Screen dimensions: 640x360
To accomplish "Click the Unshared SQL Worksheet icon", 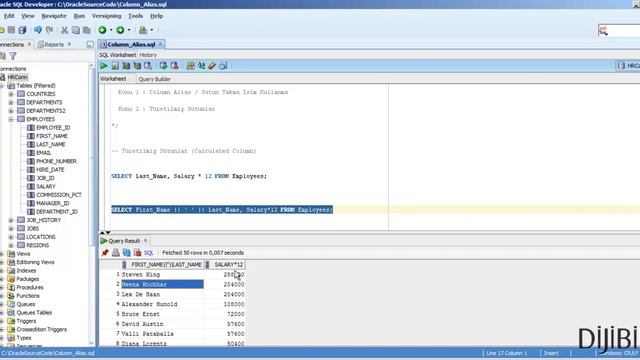I will [190, 66].
